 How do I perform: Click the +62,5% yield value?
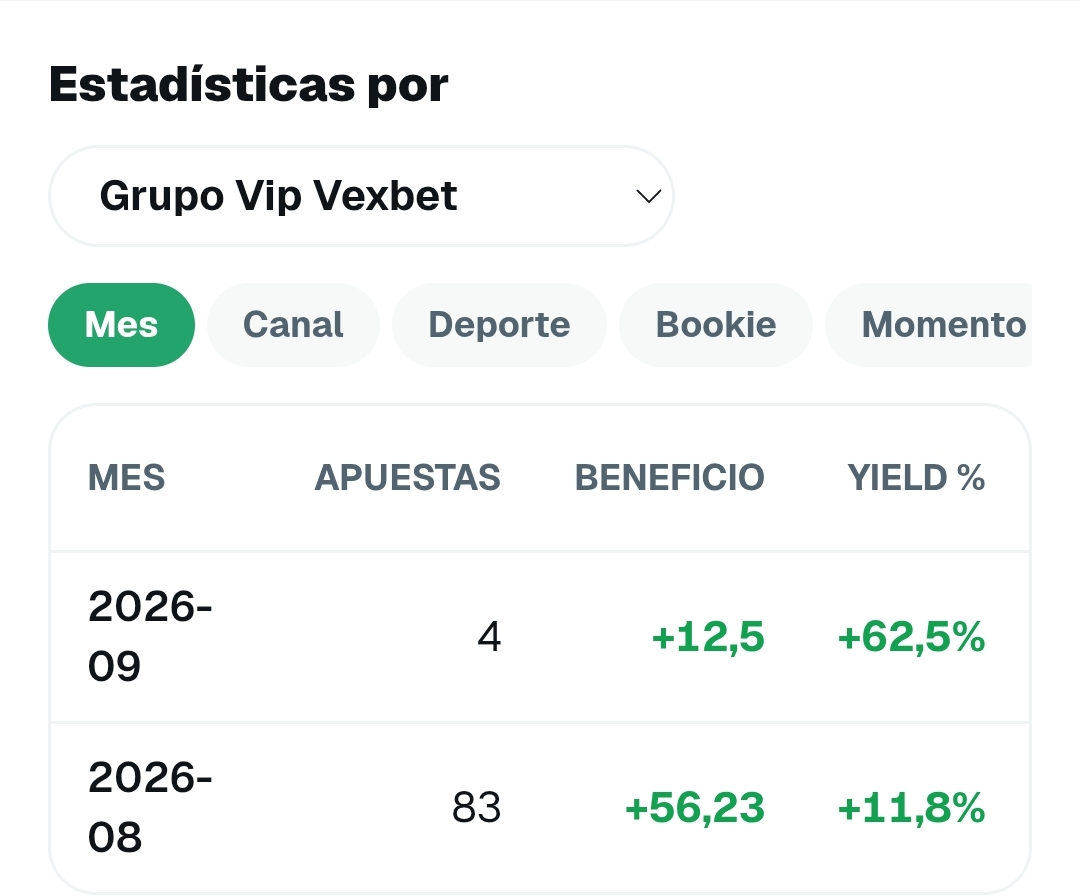click(x=911, y=636)
